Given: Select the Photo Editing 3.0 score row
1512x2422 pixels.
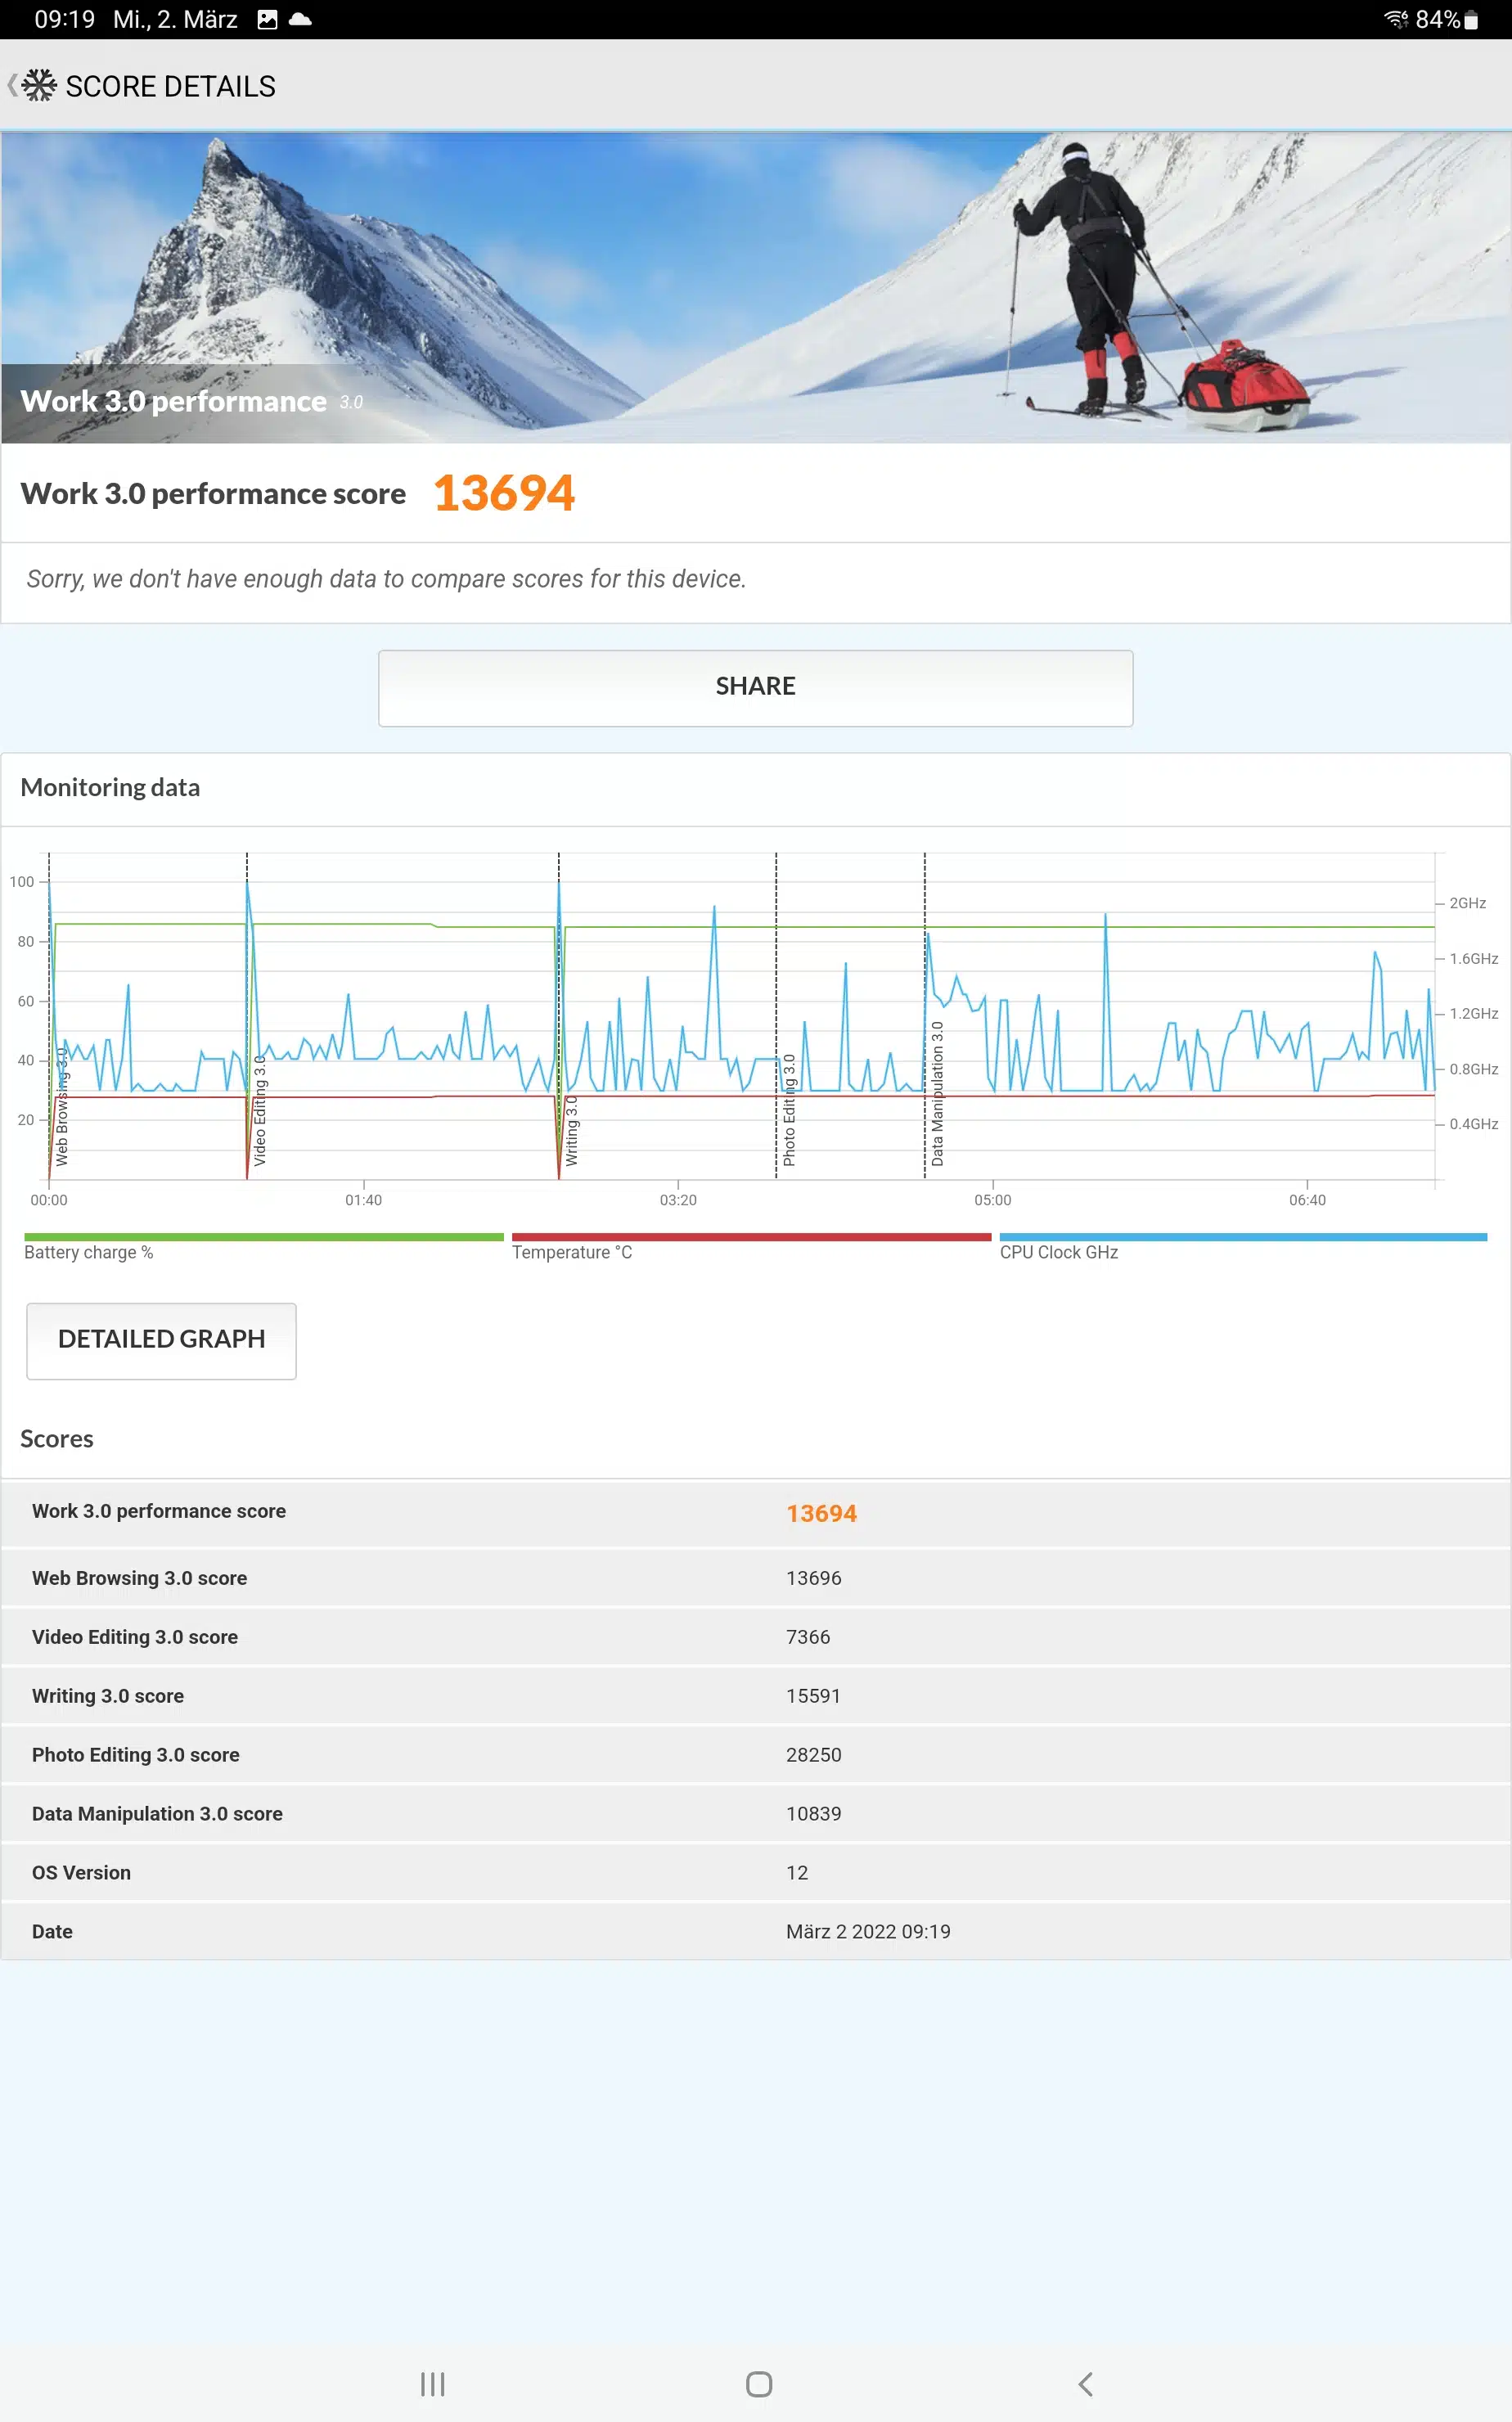Looking at the screenshot, I should click(x=756, y=1755).
